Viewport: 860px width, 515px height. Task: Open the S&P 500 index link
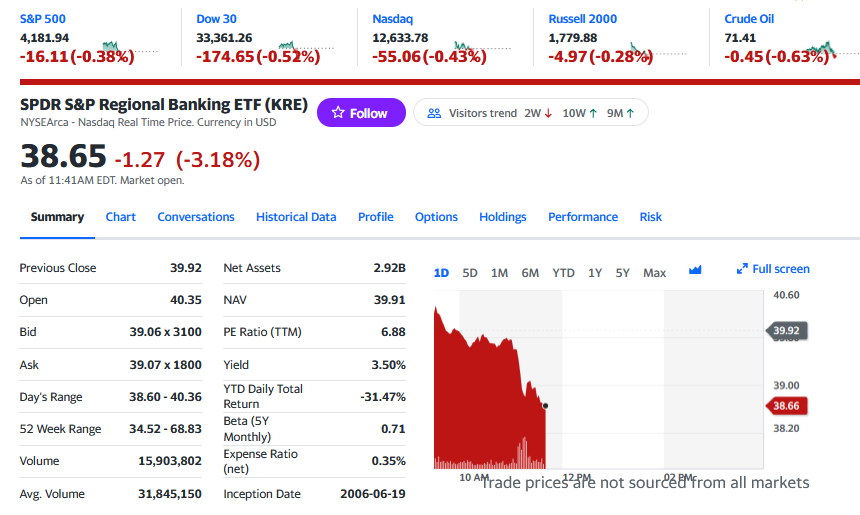coord(43,19)
